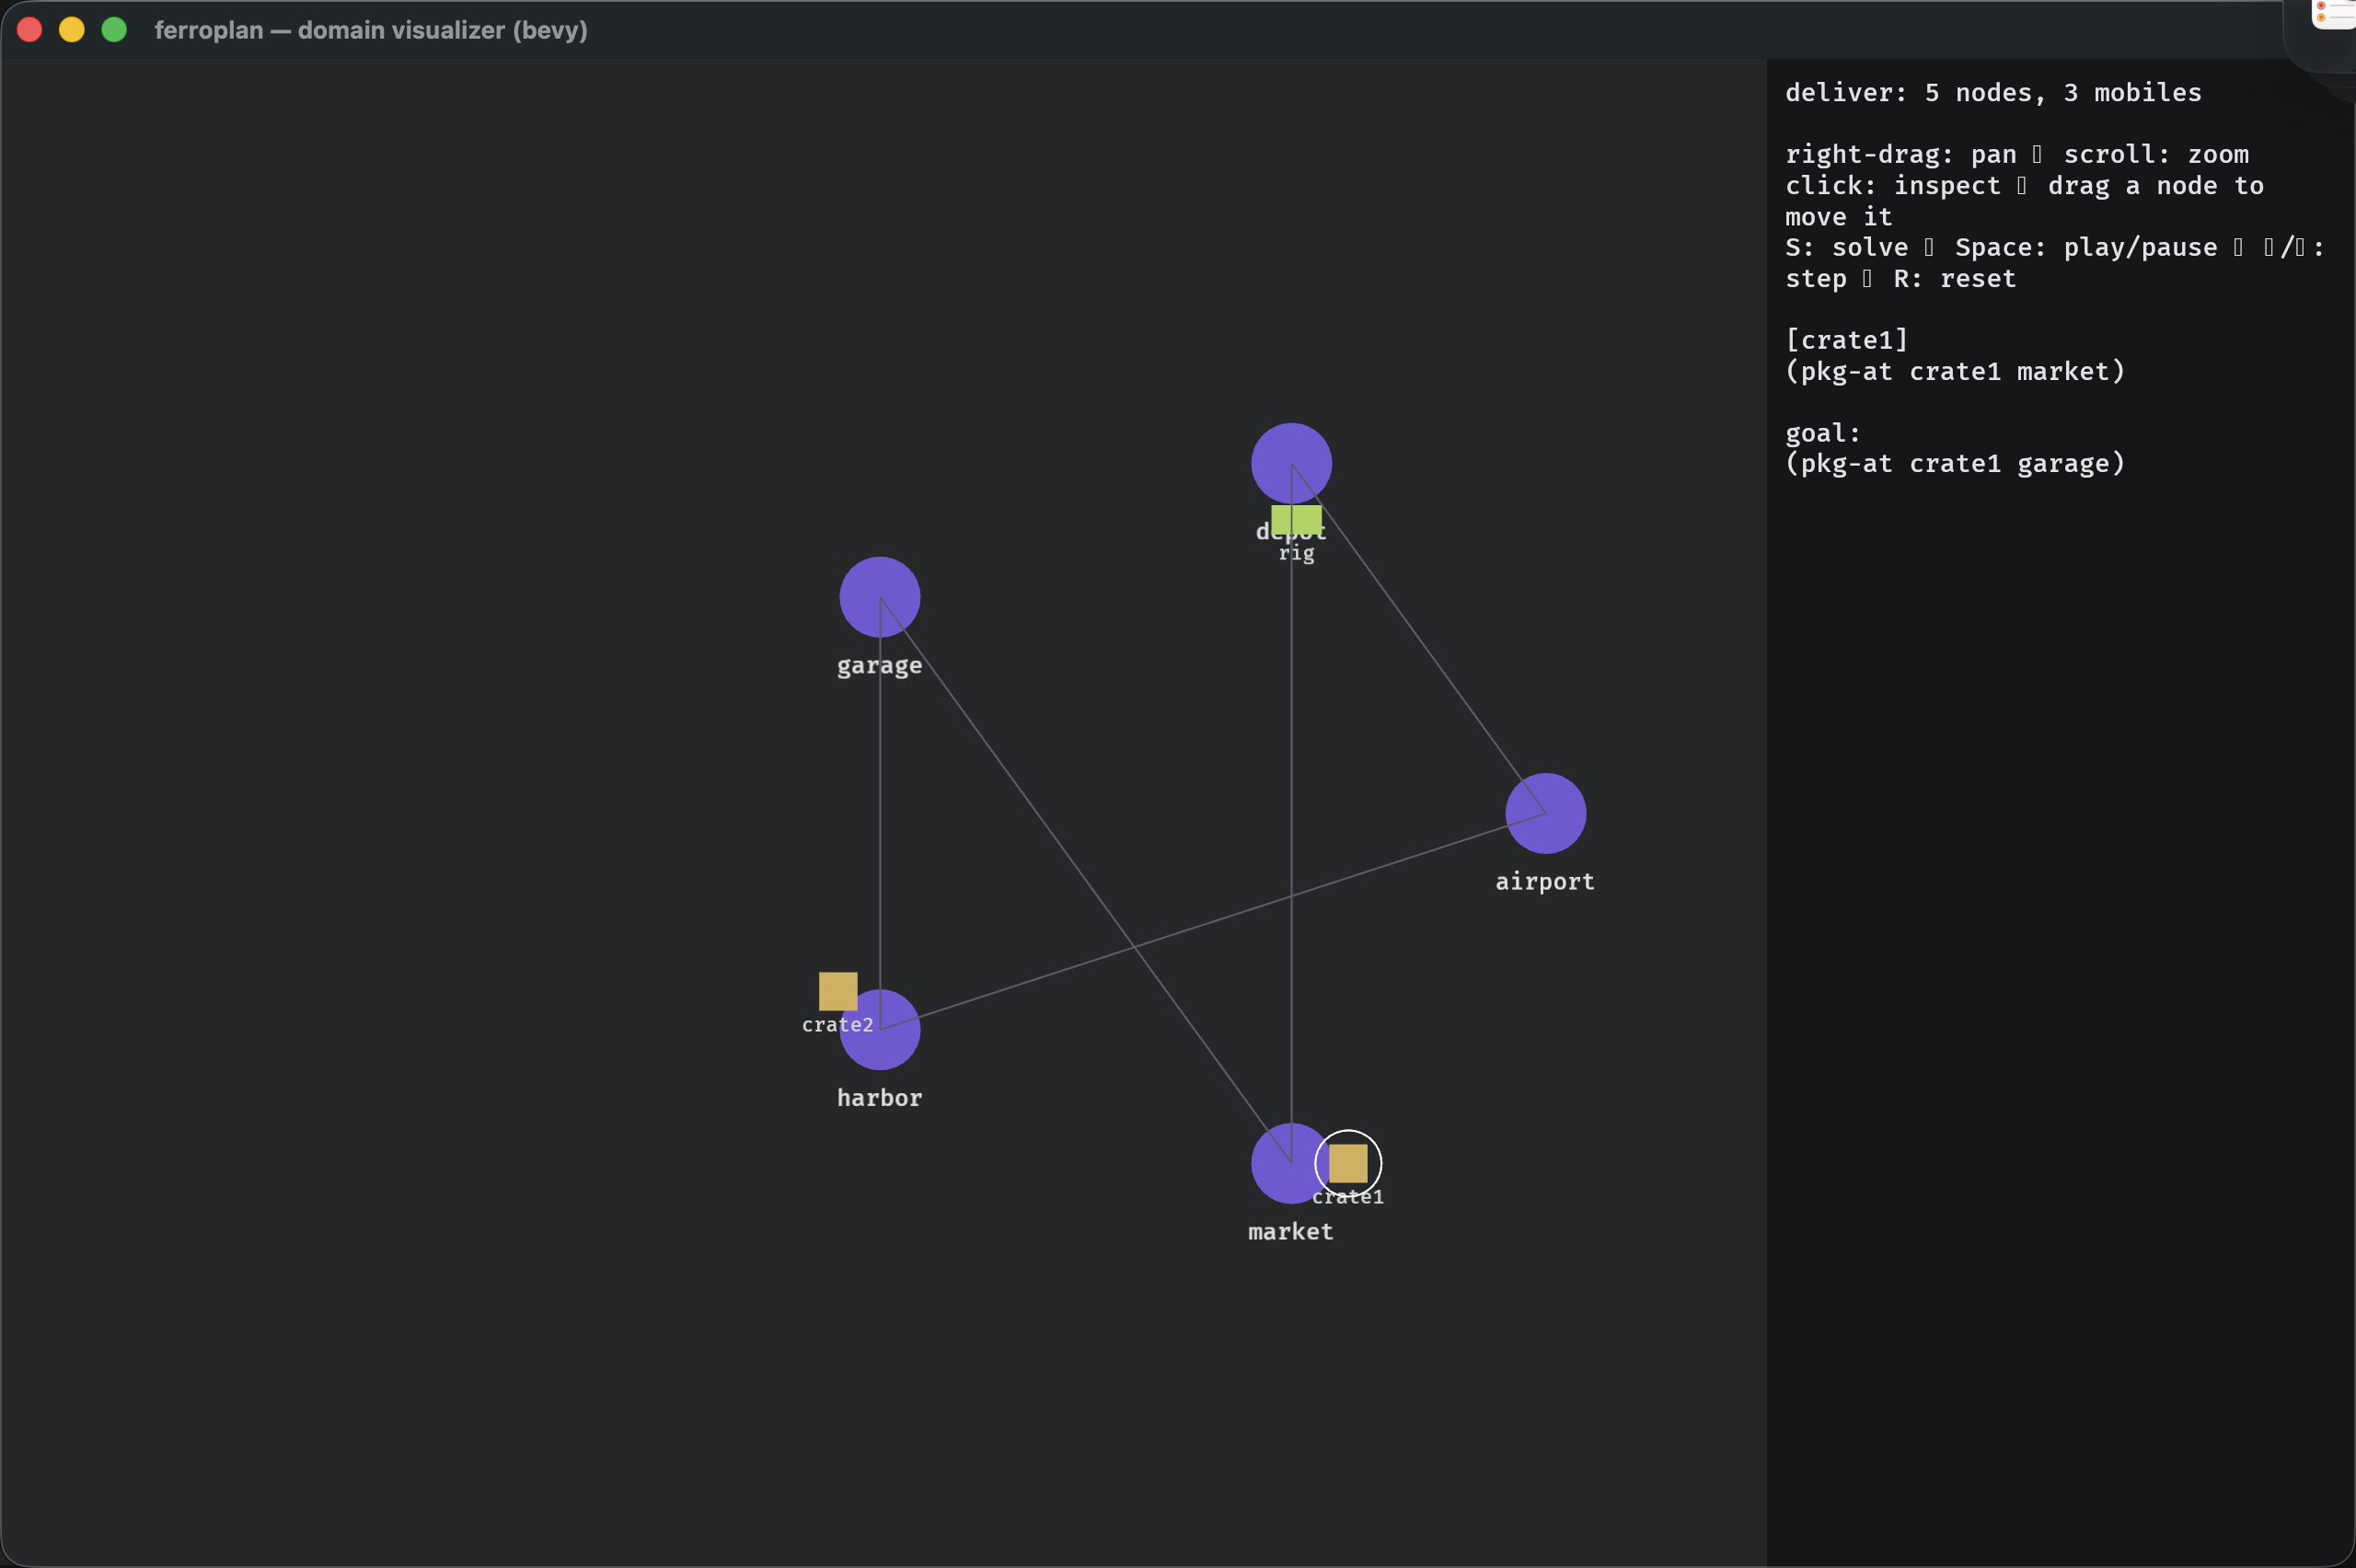Click the highlighted crate1 package square
This screenshot has width=2356, height=1568.
[x=1348, y=1163]
